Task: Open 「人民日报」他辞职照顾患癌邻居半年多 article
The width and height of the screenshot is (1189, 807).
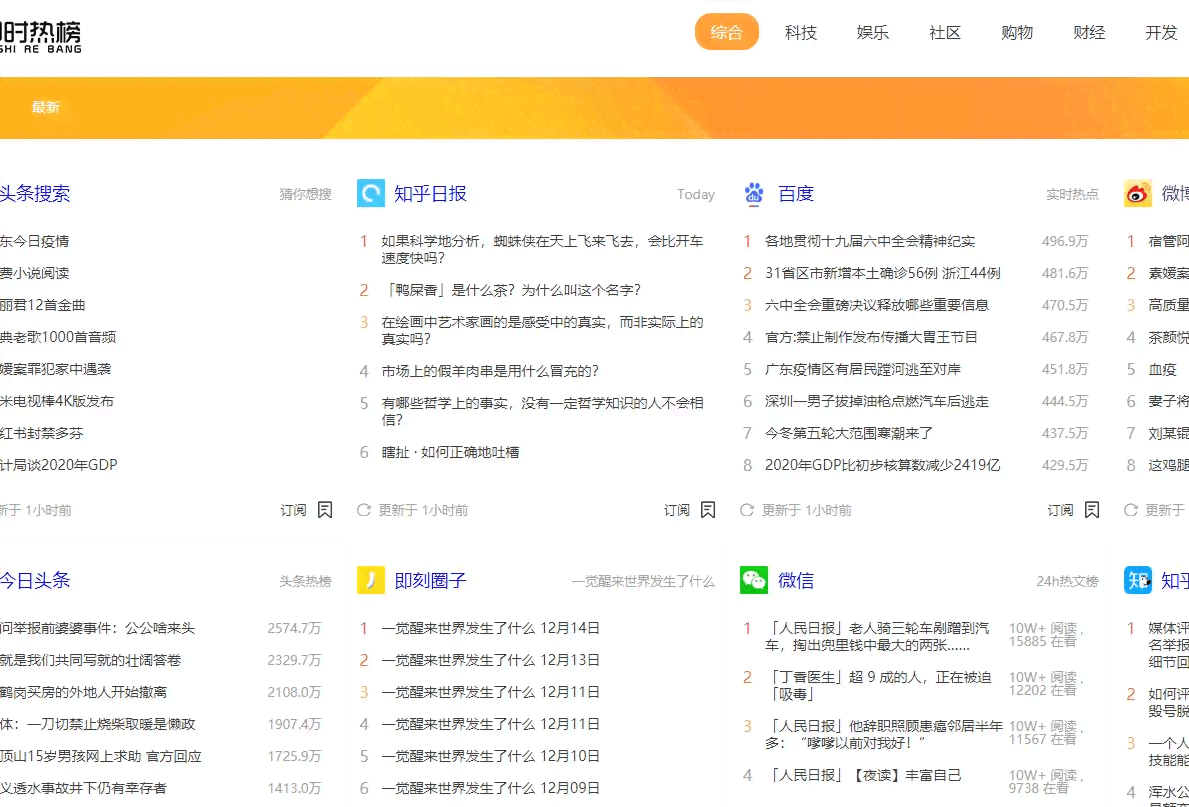Action: 884,734
